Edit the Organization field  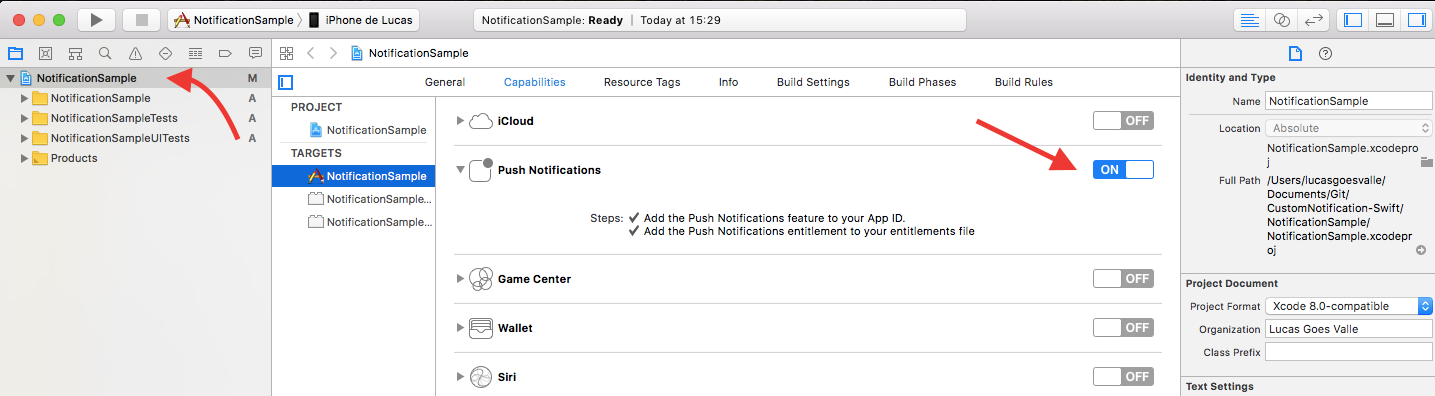pyautogui.click(x=1349, y=329)
